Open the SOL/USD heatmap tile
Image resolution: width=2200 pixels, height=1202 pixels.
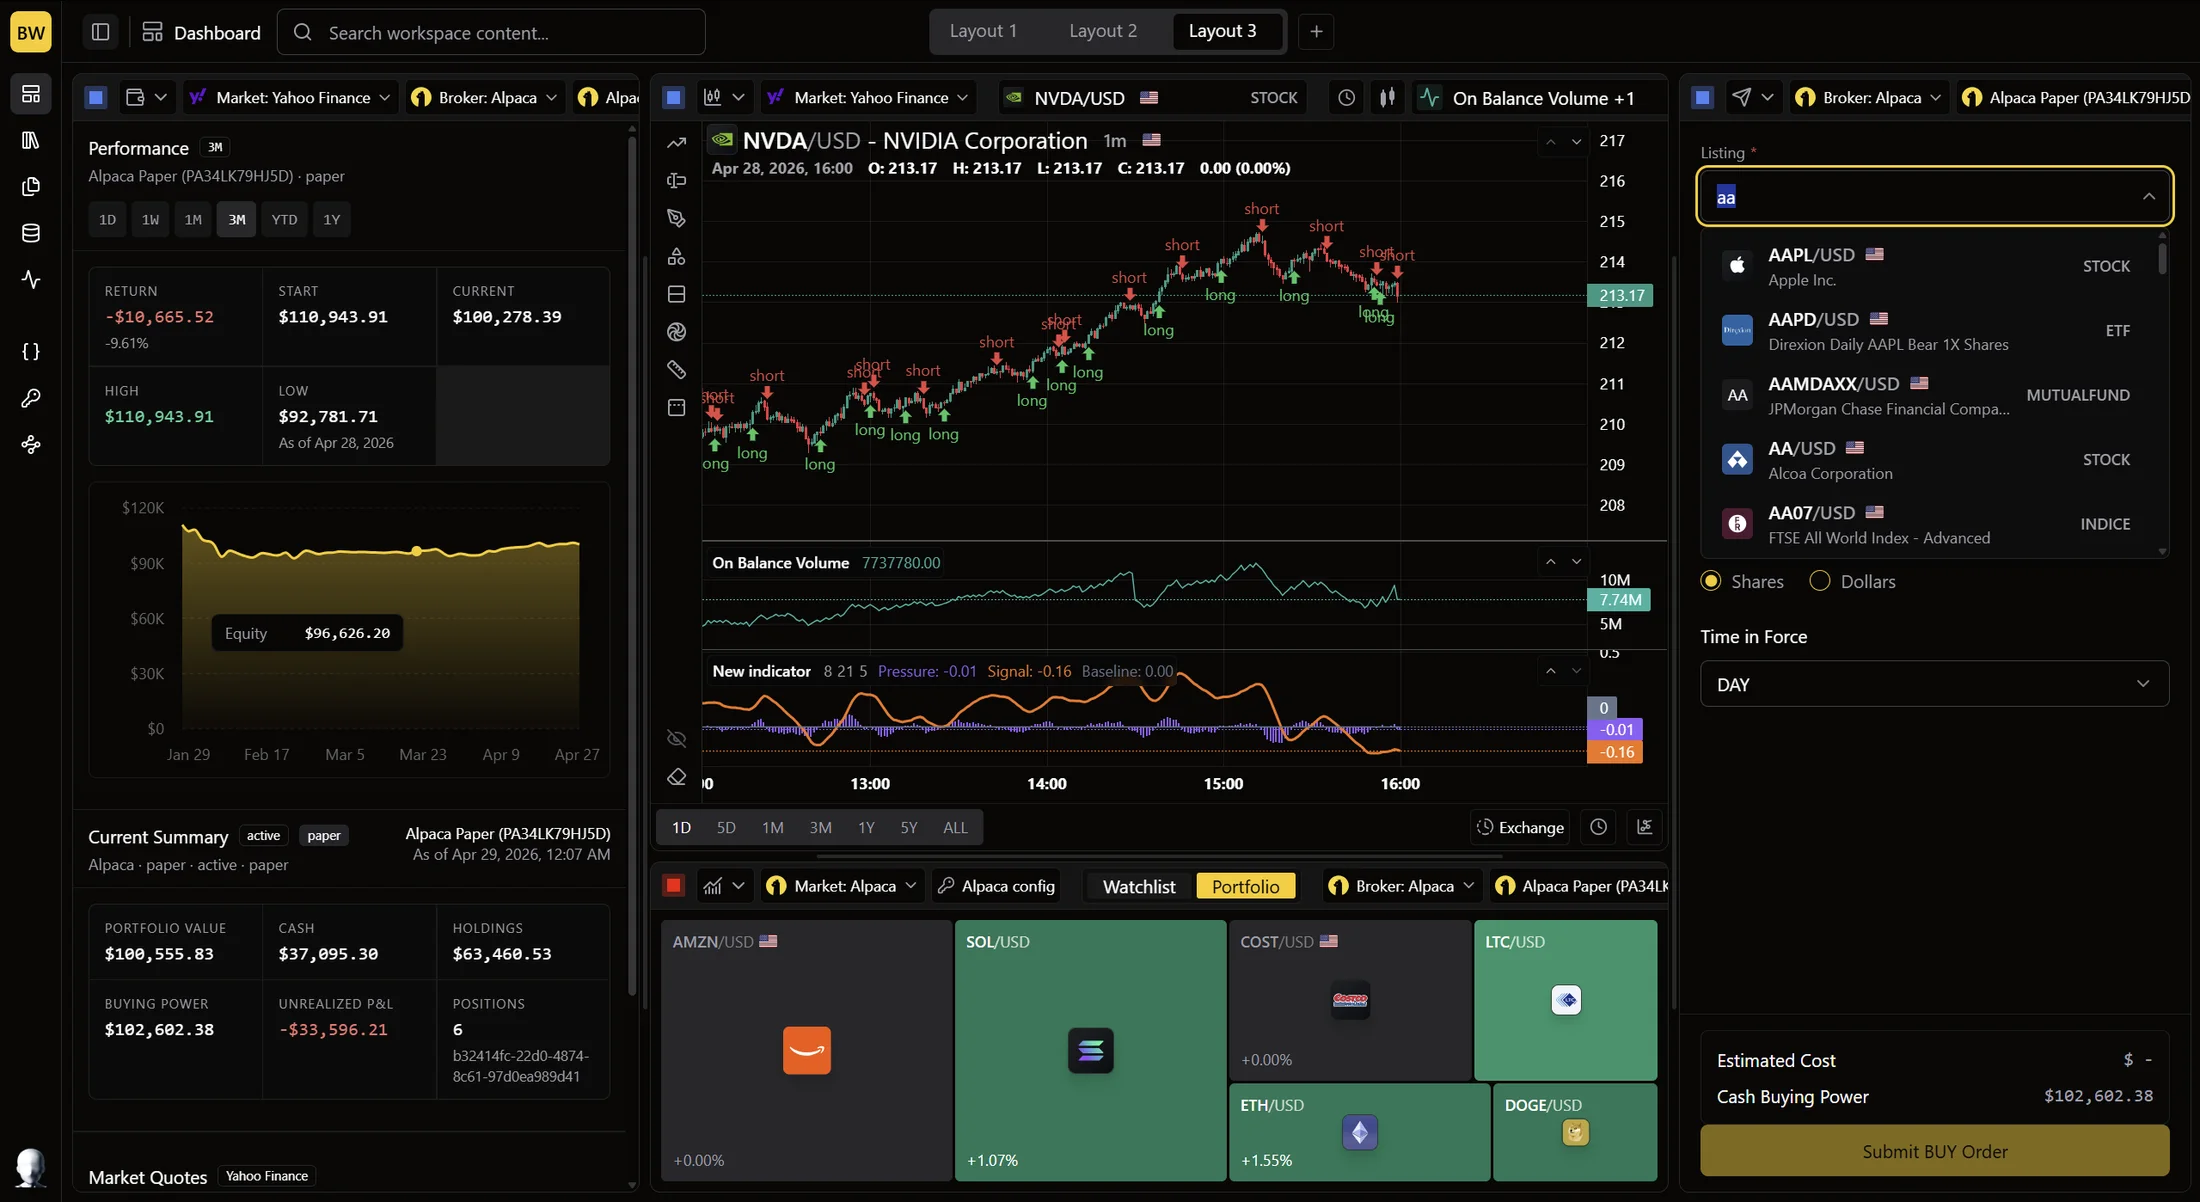pyautogui.click(x=1090, y=1051)
